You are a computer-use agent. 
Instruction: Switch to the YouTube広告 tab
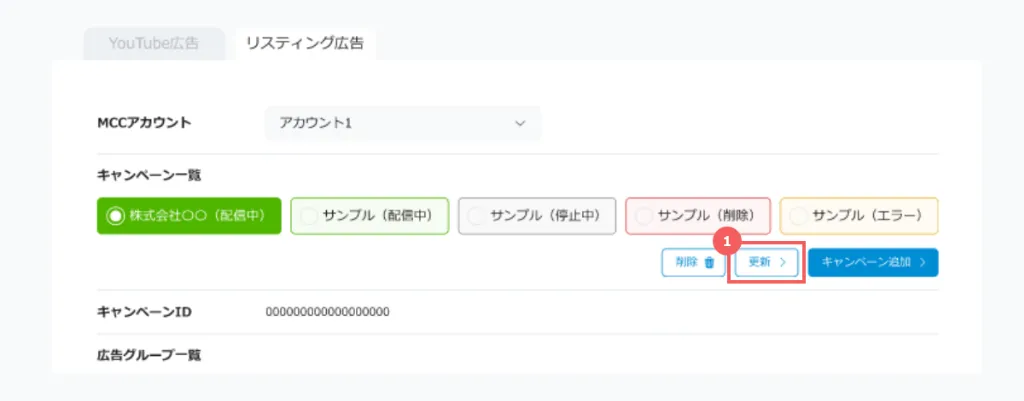pos(153,44)
